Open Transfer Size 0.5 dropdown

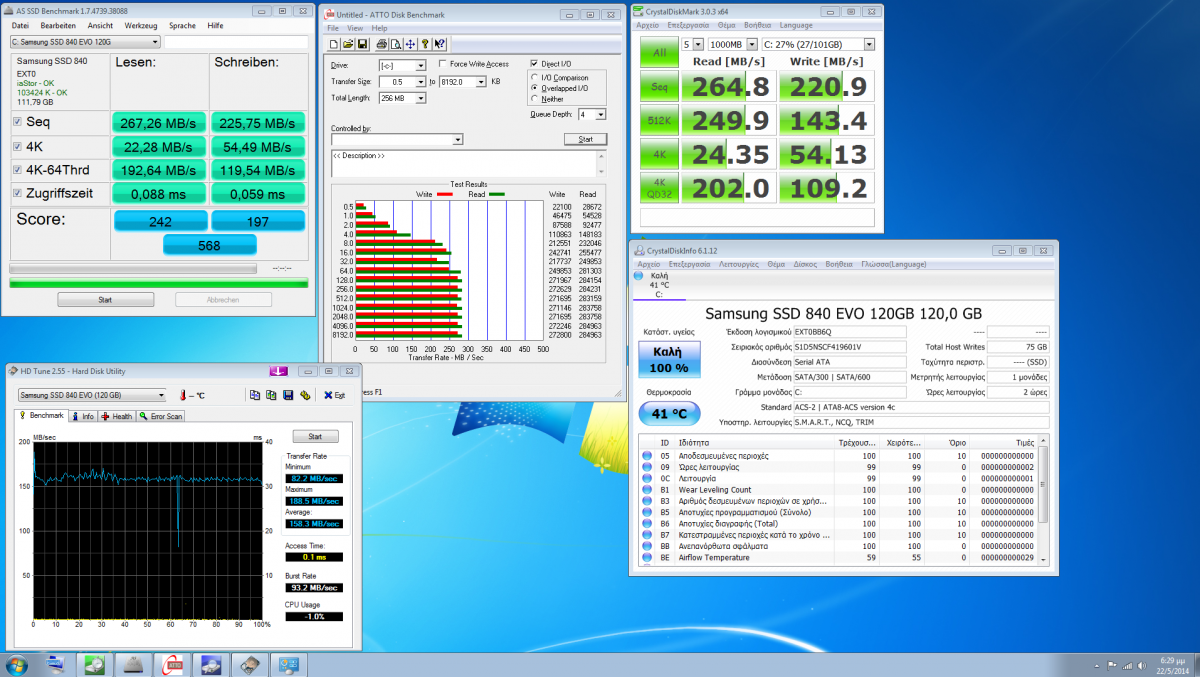click(420, 82)
